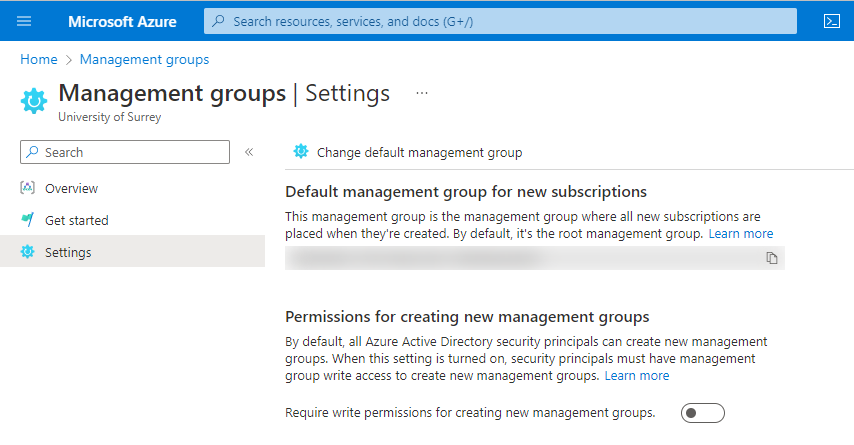Viewport: 854px width, 445px height.
Task: Open the ellipsis more options menu
Action: click(422, 93)
